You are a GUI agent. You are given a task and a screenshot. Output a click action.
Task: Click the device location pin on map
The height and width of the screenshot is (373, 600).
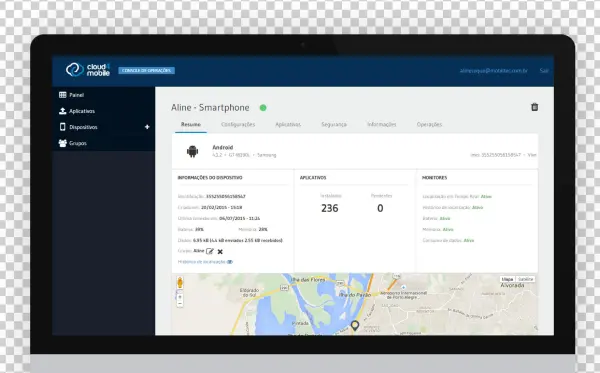coord(355,326)
